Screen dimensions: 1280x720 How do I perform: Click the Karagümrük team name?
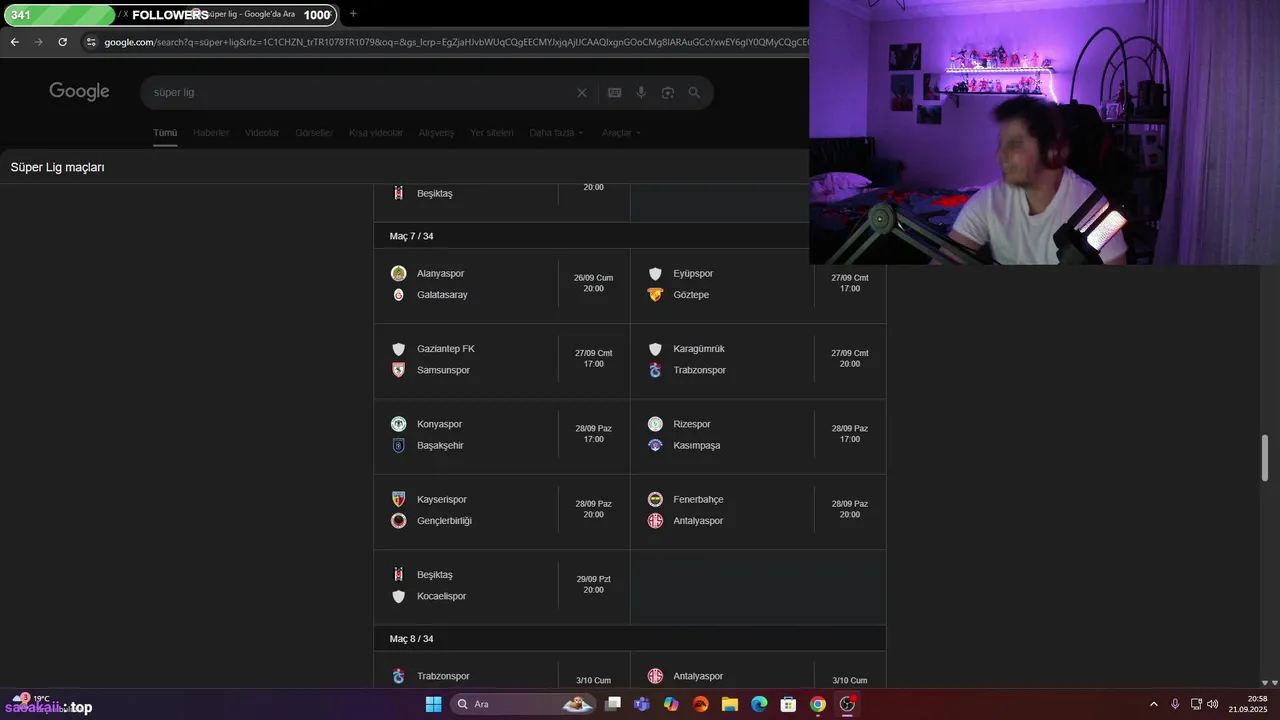pyautogui.click(x=699, y=349)
